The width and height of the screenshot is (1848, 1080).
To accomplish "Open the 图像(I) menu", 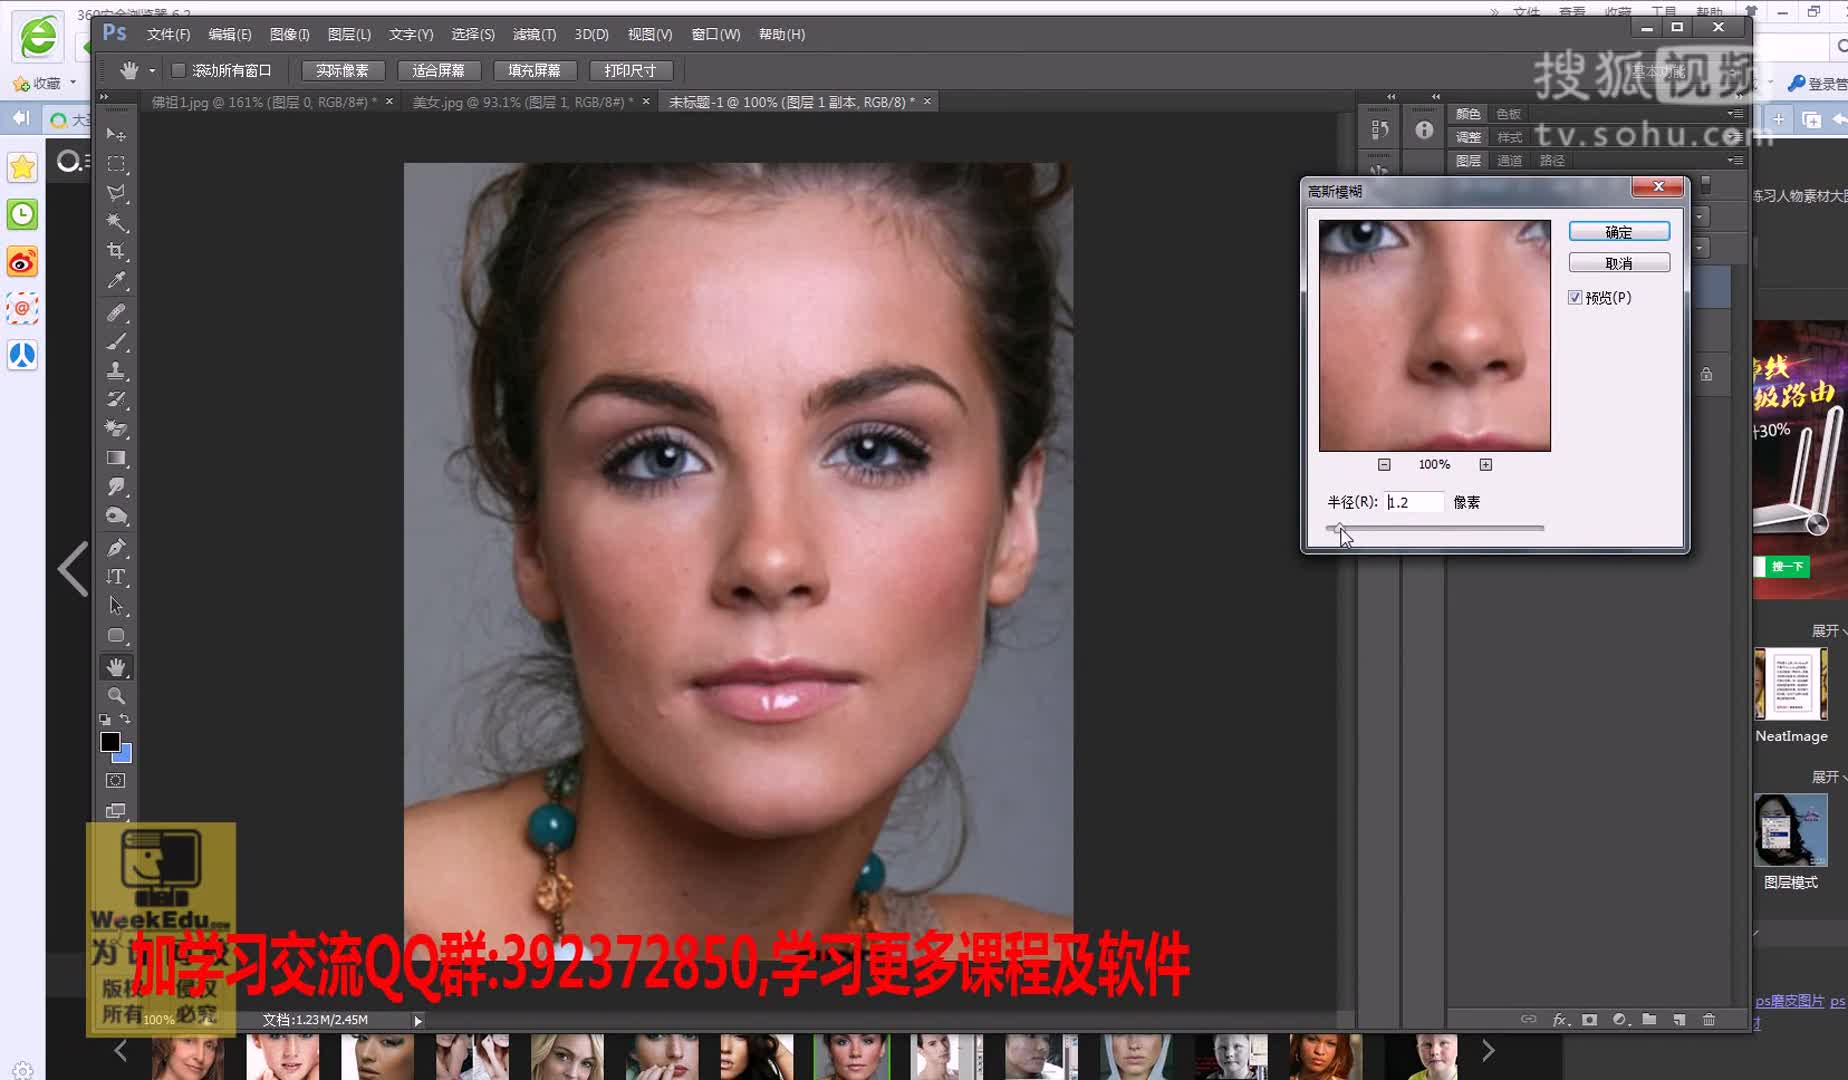I will click(290, 34).
